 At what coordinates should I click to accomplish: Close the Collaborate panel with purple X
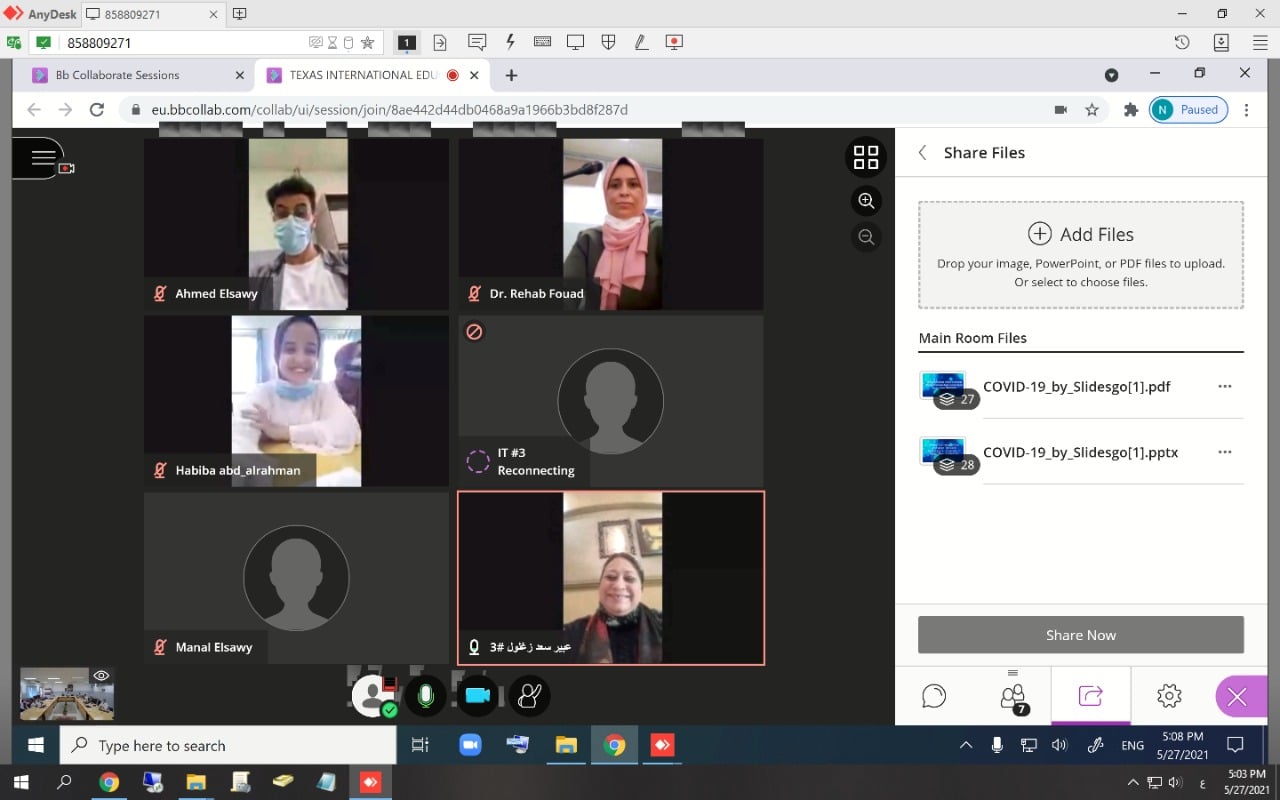(1237, 697)
